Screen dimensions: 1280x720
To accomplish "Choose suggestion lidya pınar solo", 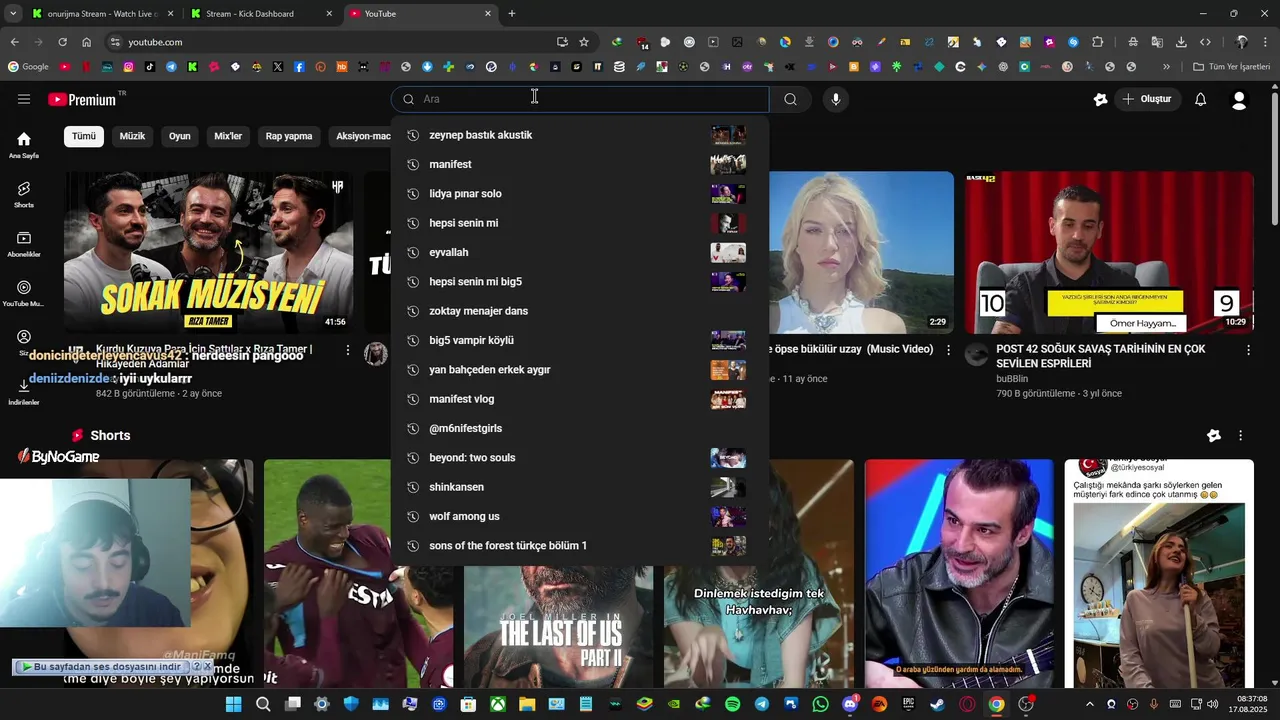I will pos(580,194).
